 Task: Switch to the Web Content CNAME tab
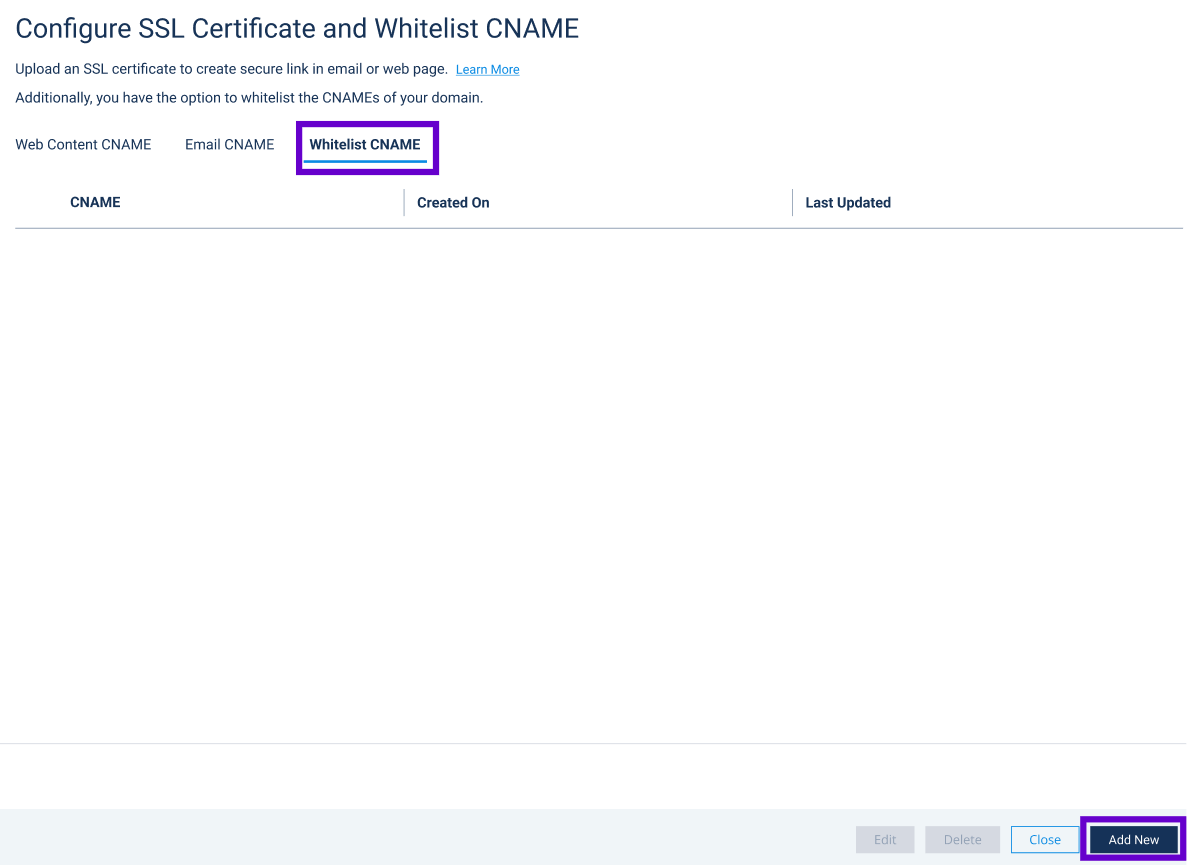coord(83,145)
